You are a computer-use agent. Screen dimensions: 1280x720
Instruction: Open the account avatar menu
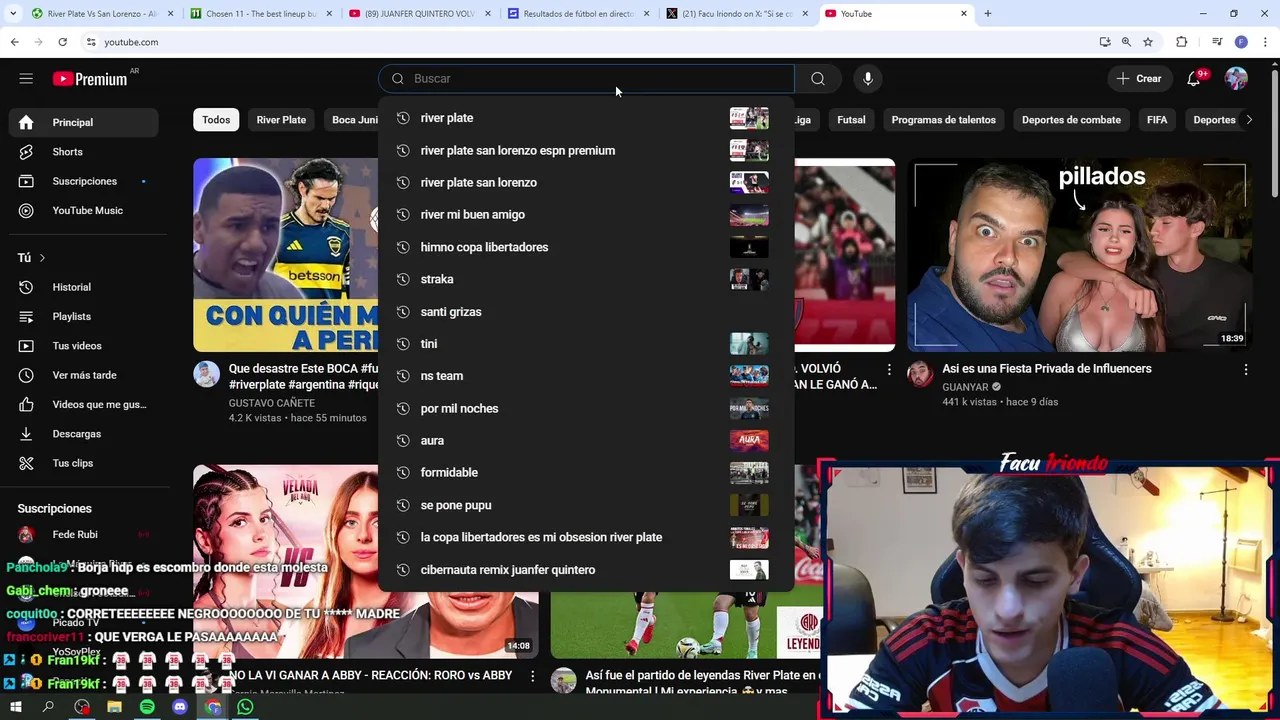point(1236,78)
